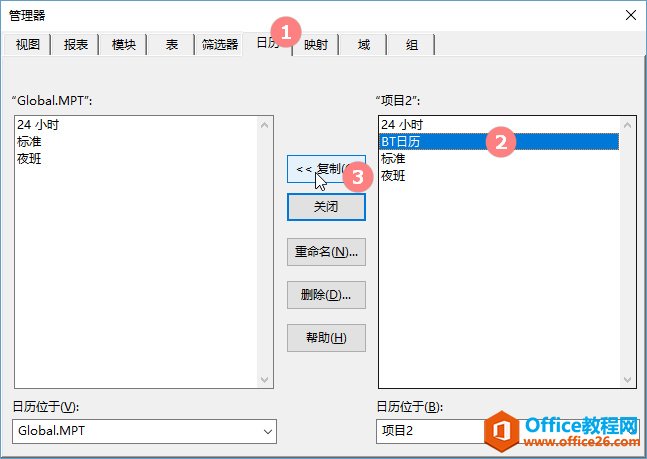Screen dimensions: 647x459
Task: Open the 域 tab
Action: [x=363, y=44]
